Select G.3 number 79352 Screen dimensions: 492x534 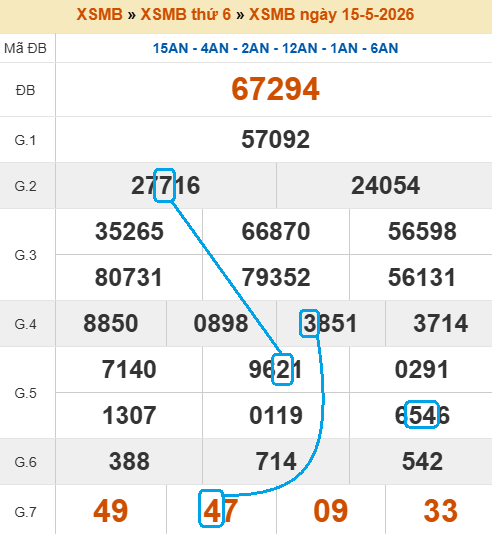pos(275,277)
